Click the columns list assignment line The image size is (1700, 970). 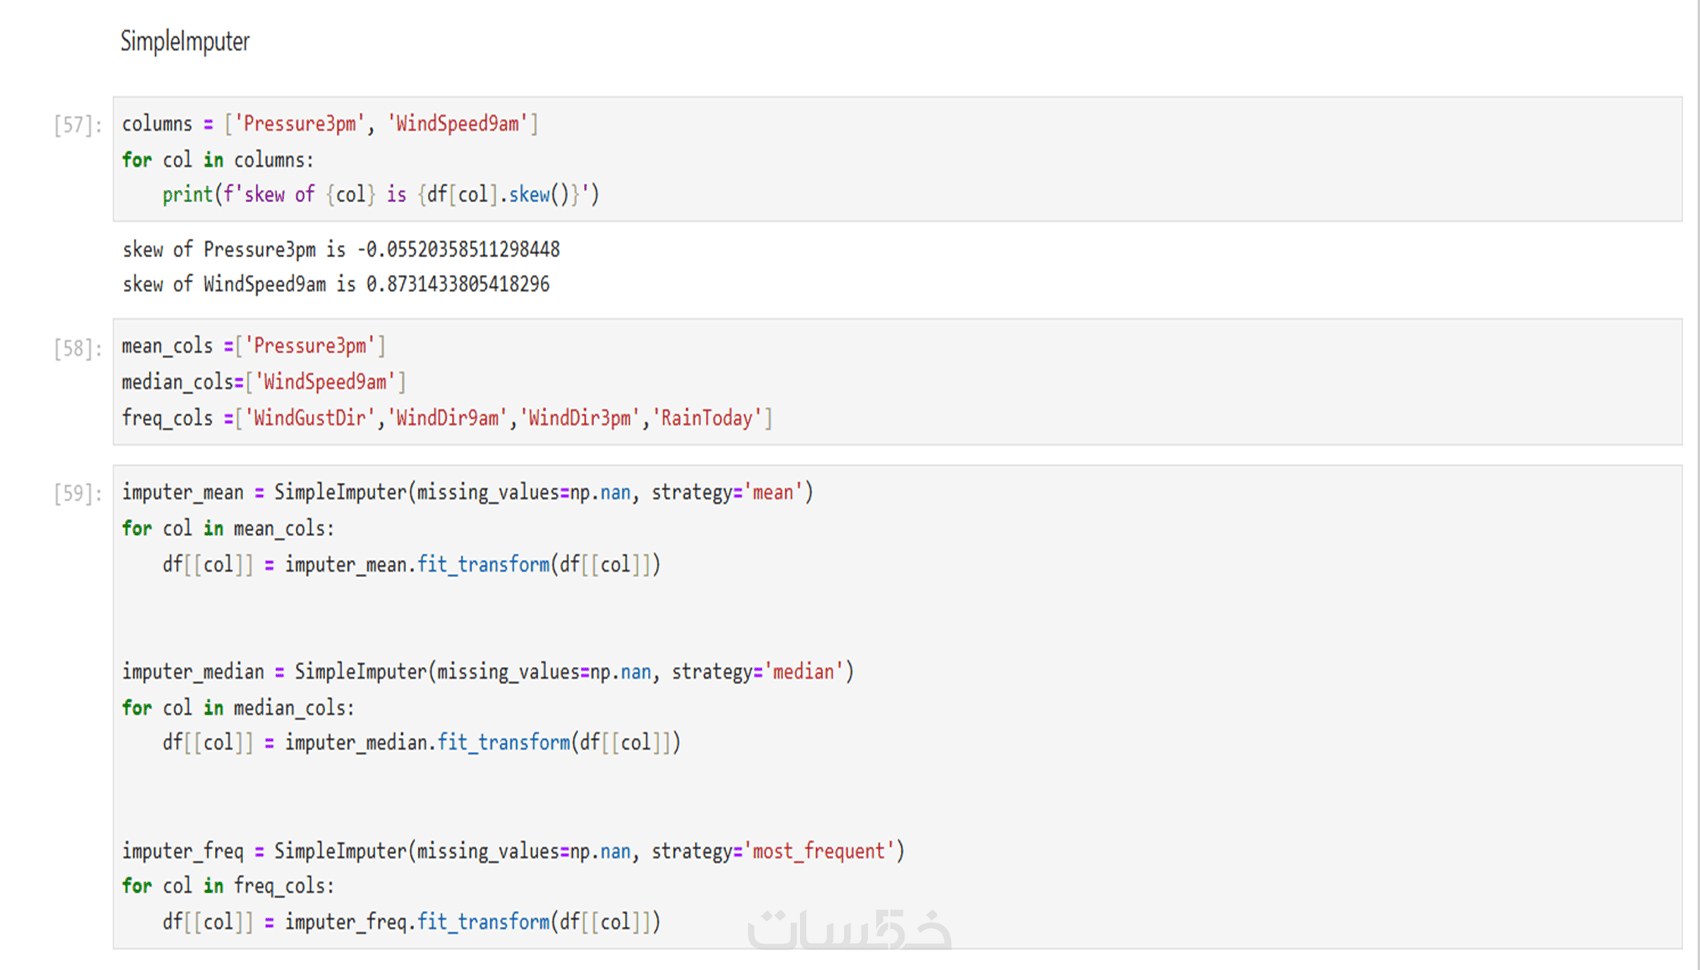330,124
